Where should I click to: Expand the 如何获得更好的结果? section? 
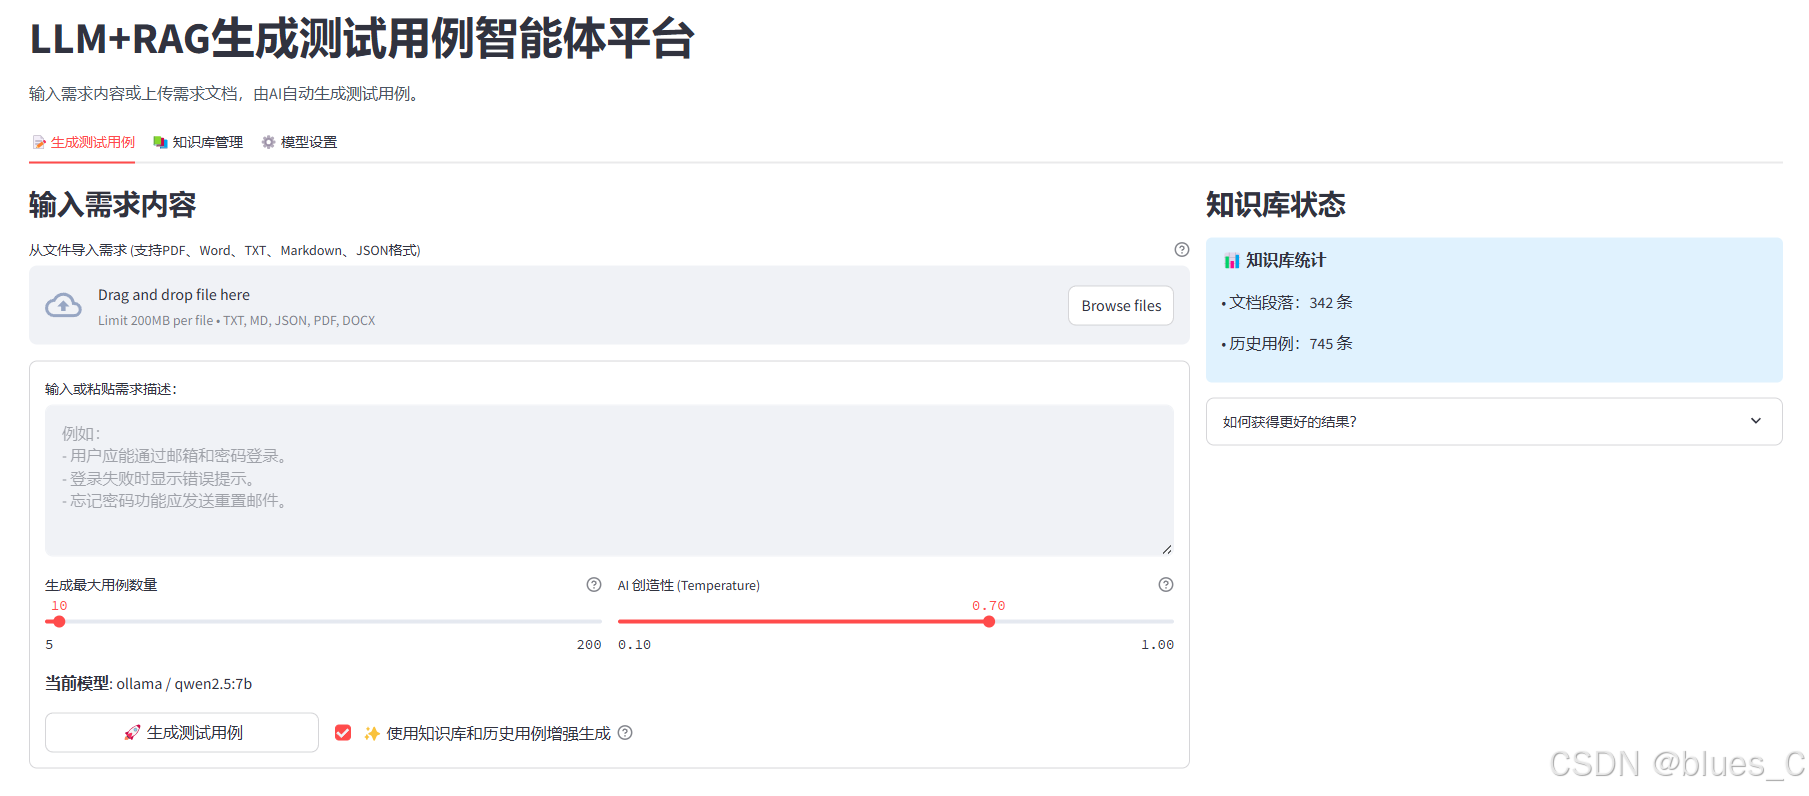[1494, 422]
